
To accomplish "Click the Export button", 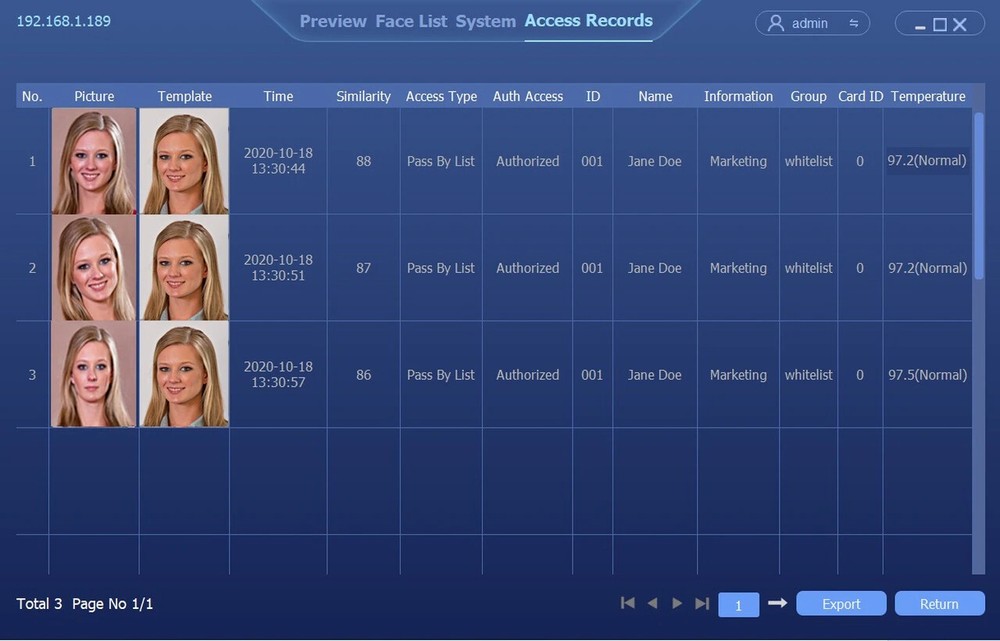I will [x=841, y=603].
